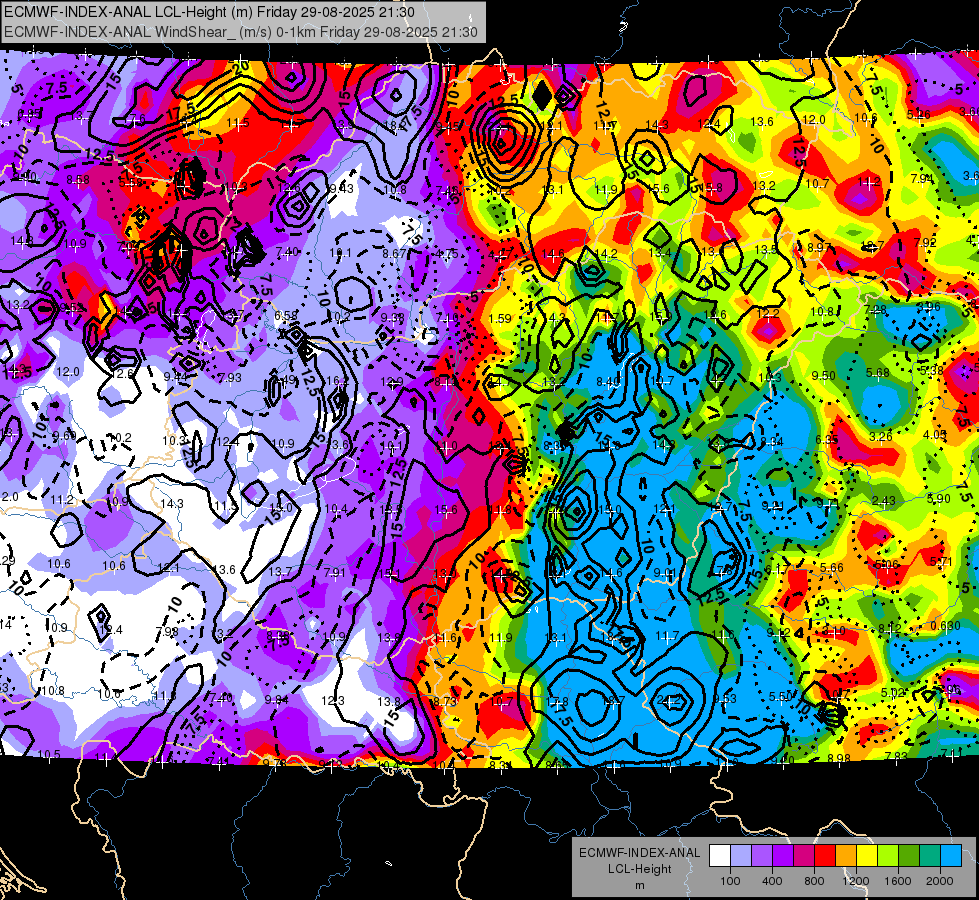
Task: Click the map value 9.84
Action: click(x=277, y=700)
